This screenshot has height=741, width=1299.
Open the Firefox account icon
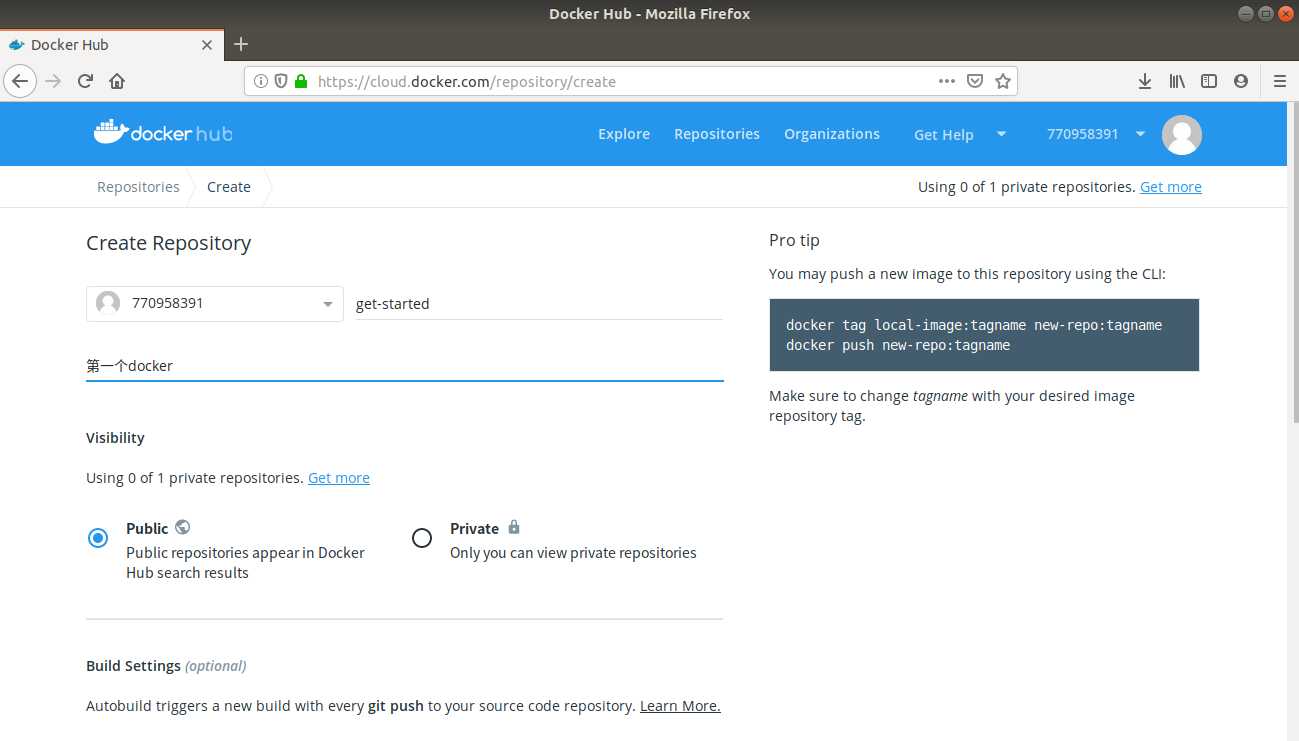coord(1241,82)
